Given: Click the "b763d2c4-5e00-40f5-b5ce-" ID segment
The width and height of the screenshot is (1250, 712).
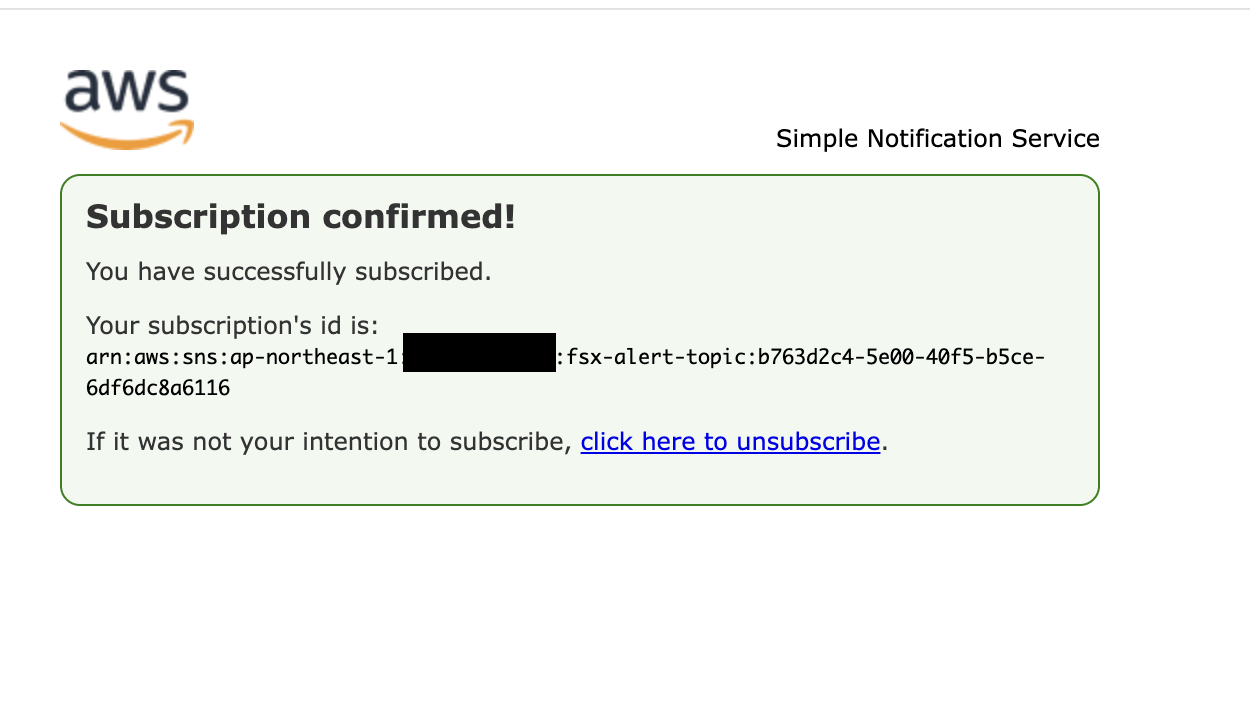Looking at the screenshot, I should pos(900,357).
